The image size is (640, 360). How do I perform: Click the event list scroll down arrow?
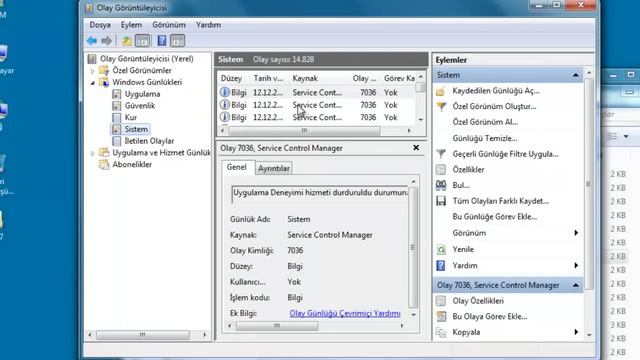click(420, 120)
